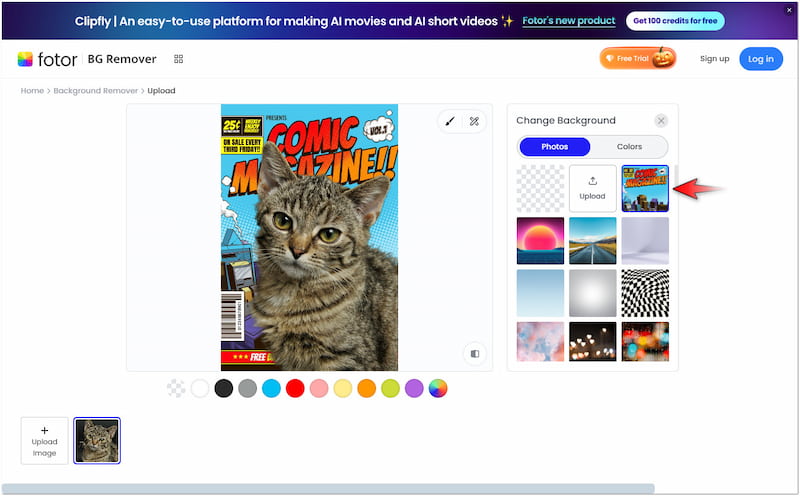The width and height of the screenshot is (800, 496).
Task: Click the Upload Image tile
Action: tap(44, 441)
